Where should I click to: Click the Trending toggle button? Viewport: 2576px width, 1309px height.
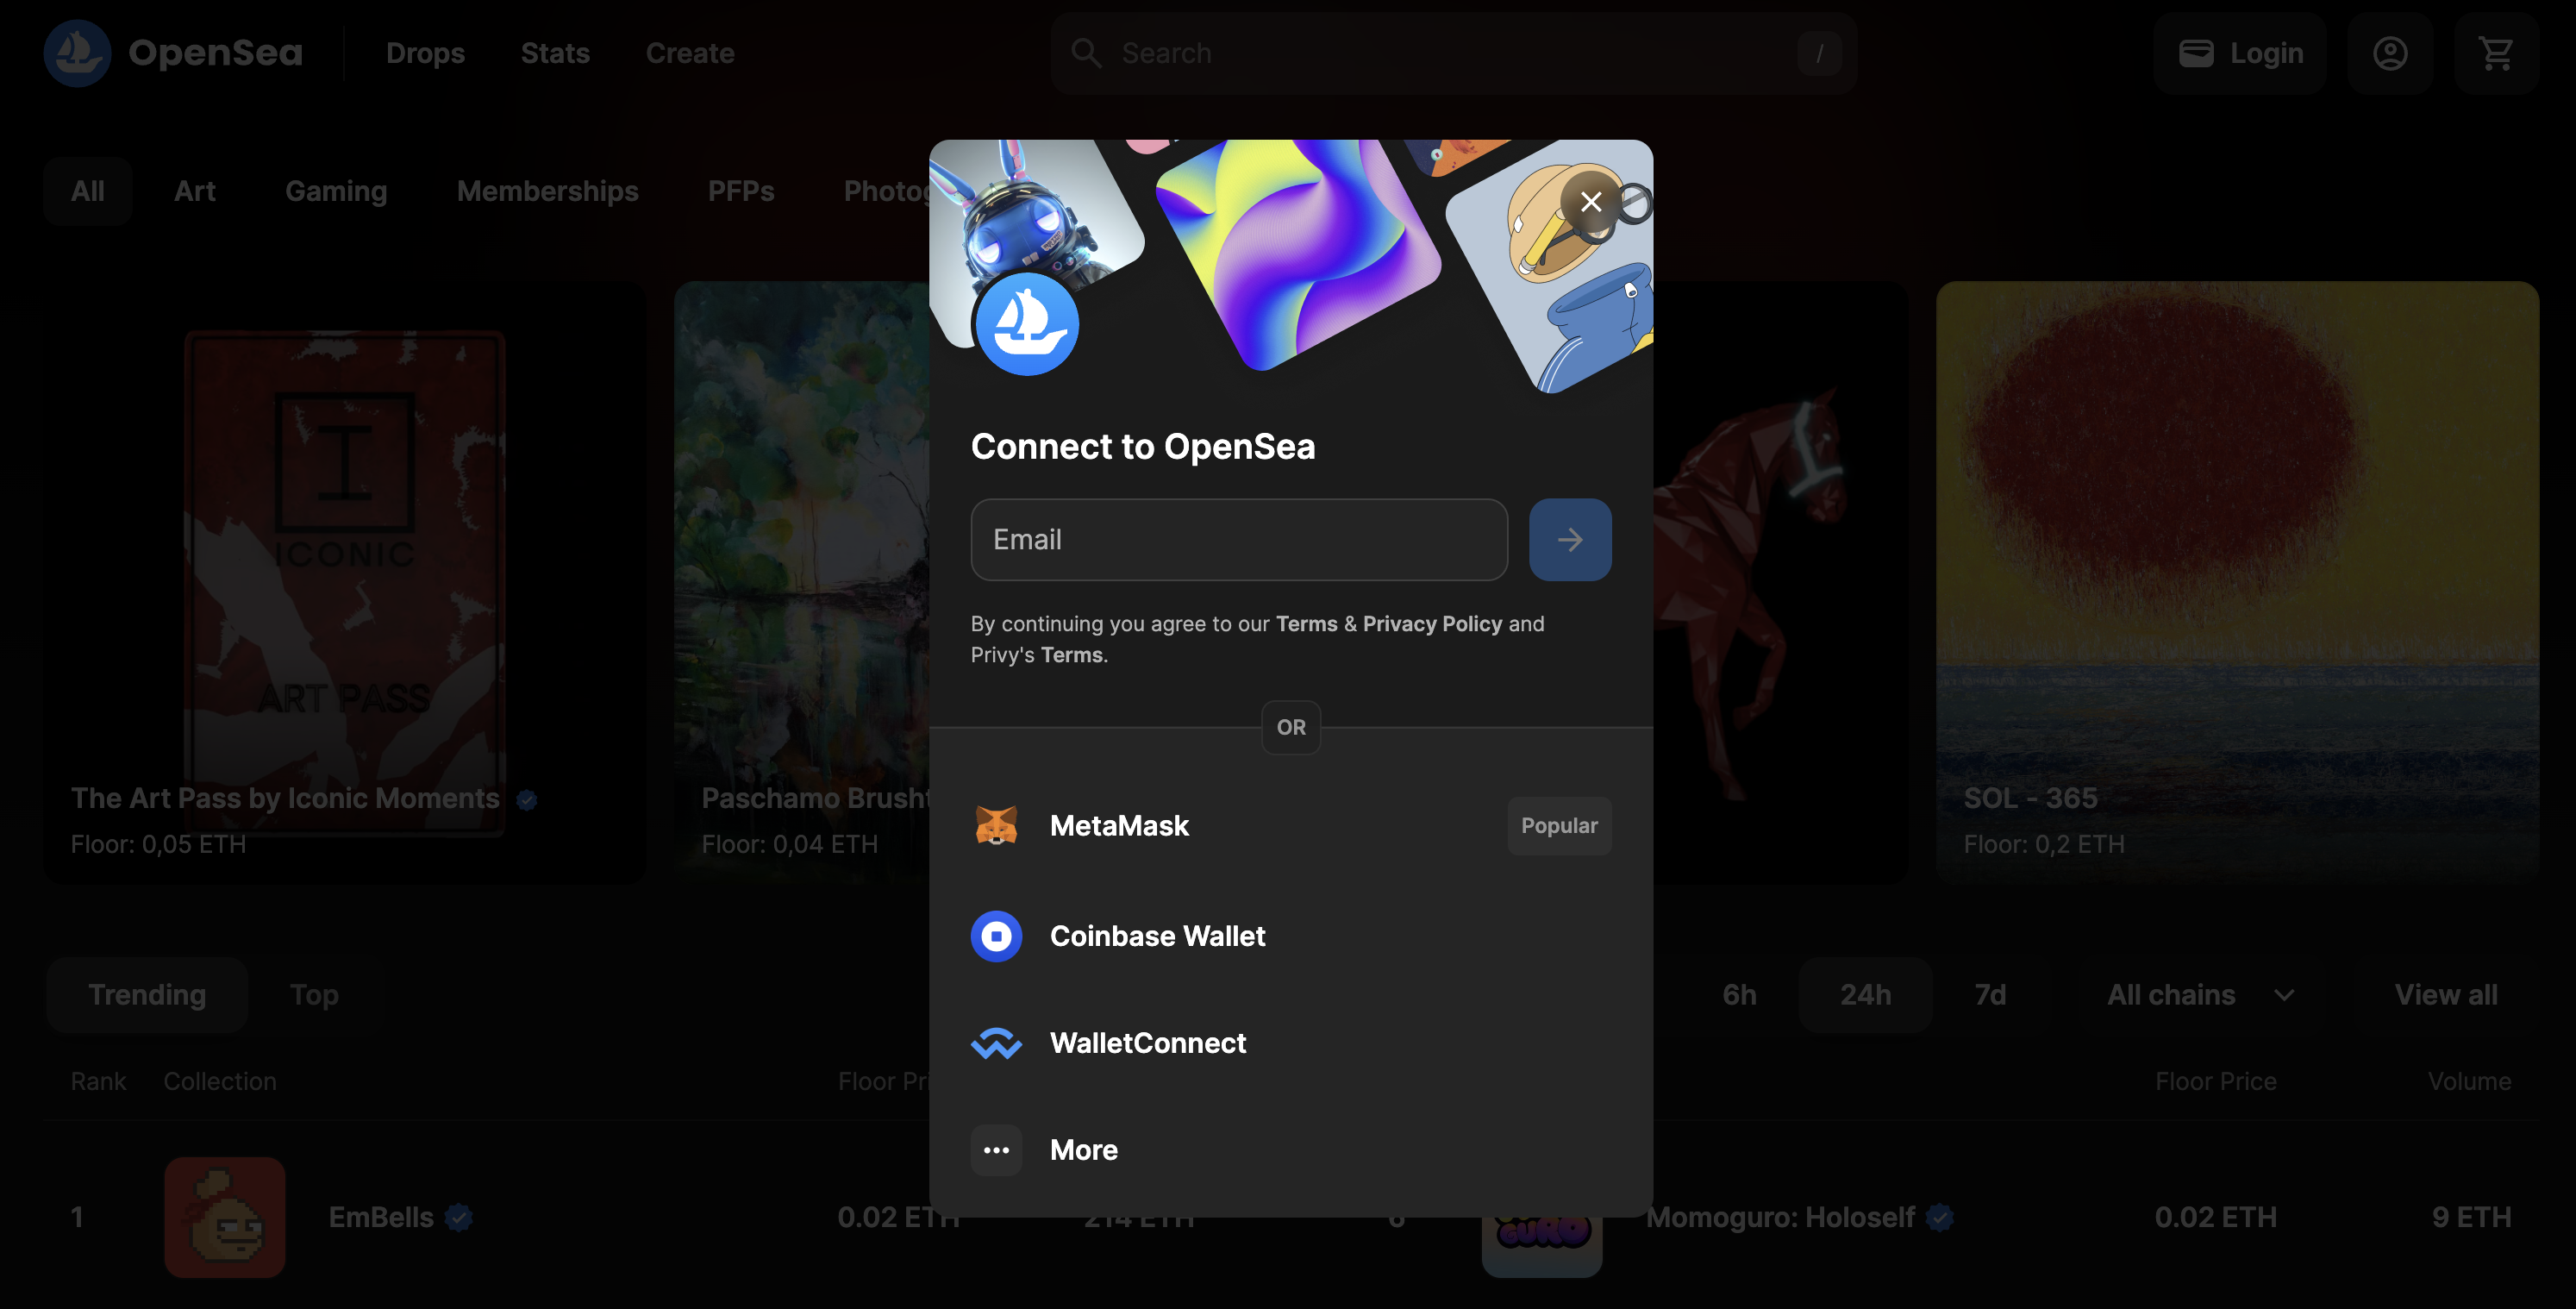[x=145, y=993]
